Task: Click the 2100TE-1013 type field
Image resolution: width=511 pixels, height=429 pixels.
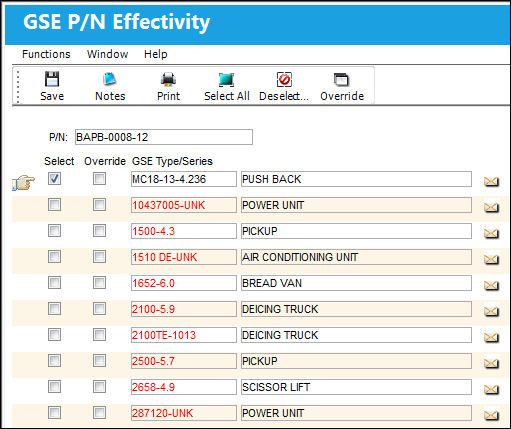Action: pyautogui.click(x=184, y=335)
